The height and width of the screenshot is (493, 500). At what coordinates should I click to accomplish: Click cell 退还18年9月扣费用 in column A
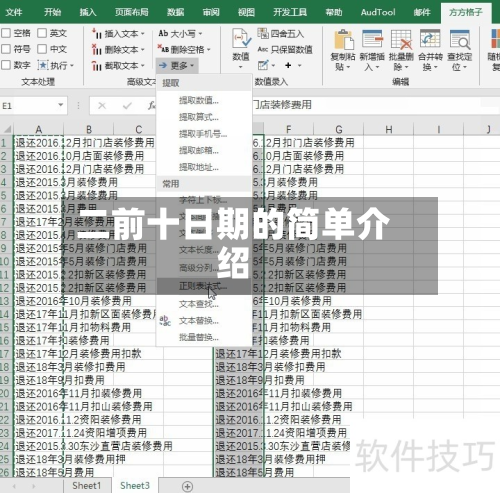[39, 380]
